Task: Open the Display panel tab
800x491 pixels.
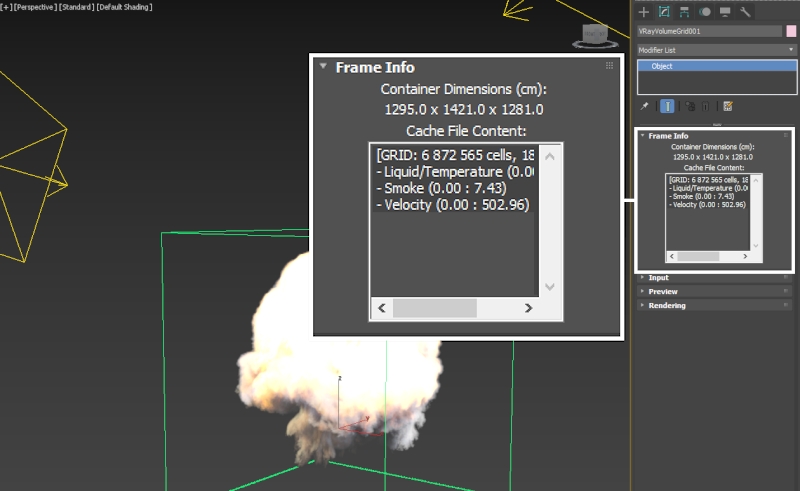Action: point(725,12)
